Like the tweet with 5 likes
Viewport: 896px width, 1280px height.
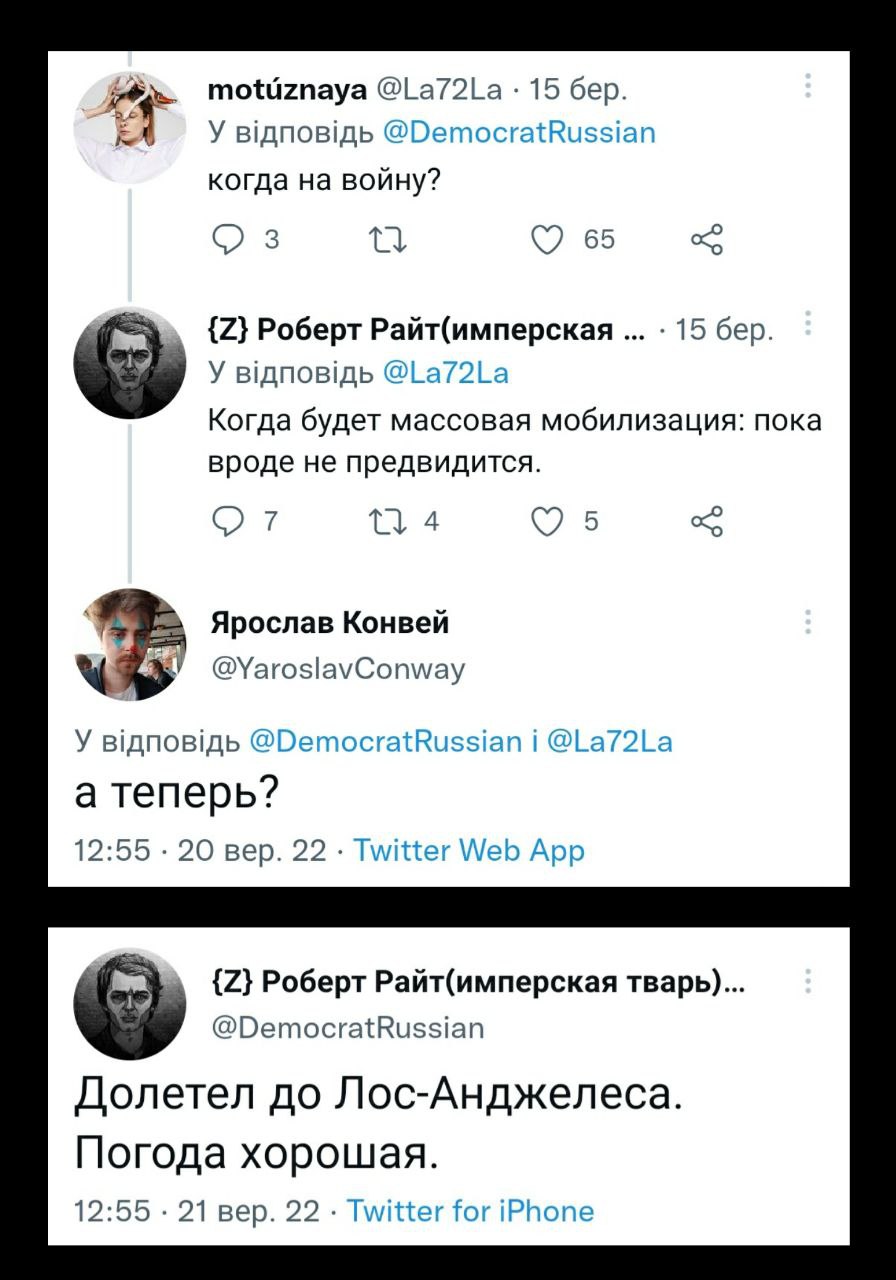point(550,520)
